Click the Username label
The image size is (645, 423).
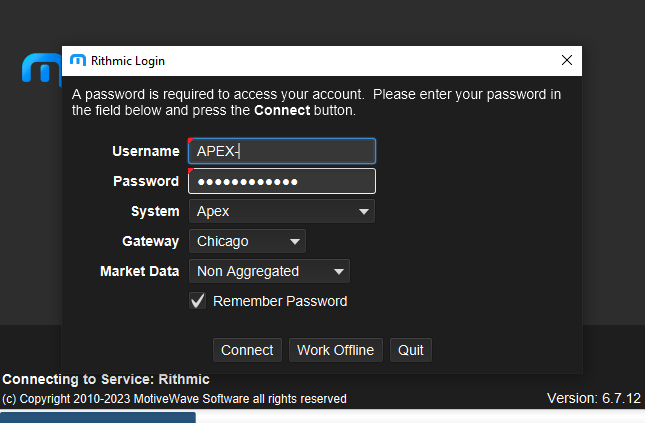click(146, 151)
